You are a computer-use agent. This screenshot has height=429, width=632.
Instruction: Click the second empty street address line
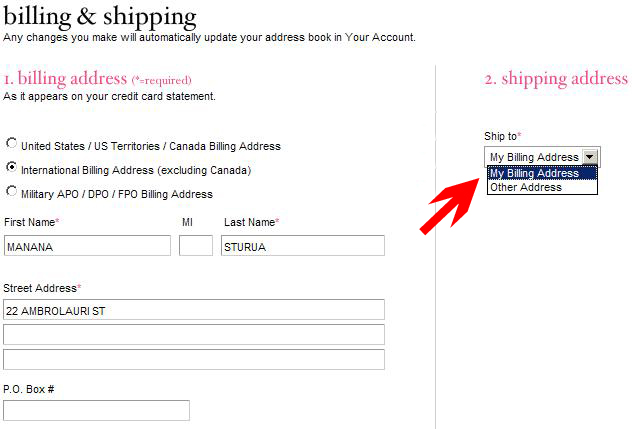194,335
